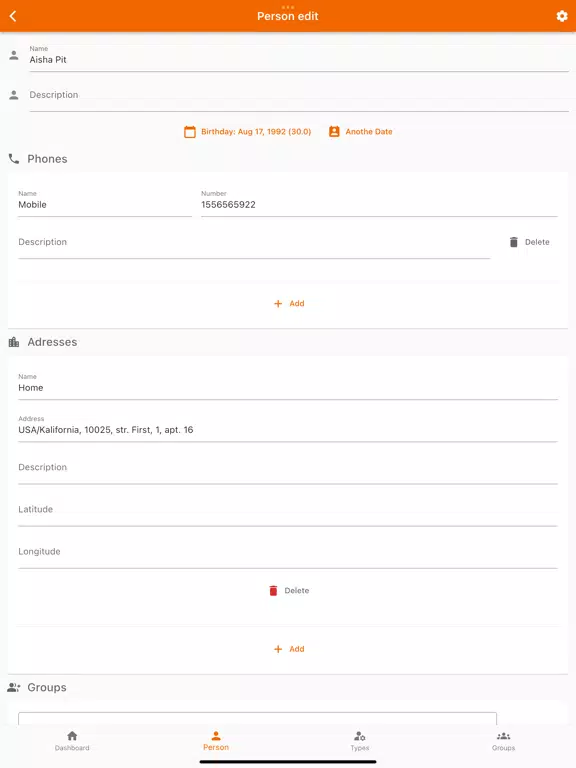Switch to the Person tab
The width and height of the screenshot is (576, 768).
(x=216, y=741)
